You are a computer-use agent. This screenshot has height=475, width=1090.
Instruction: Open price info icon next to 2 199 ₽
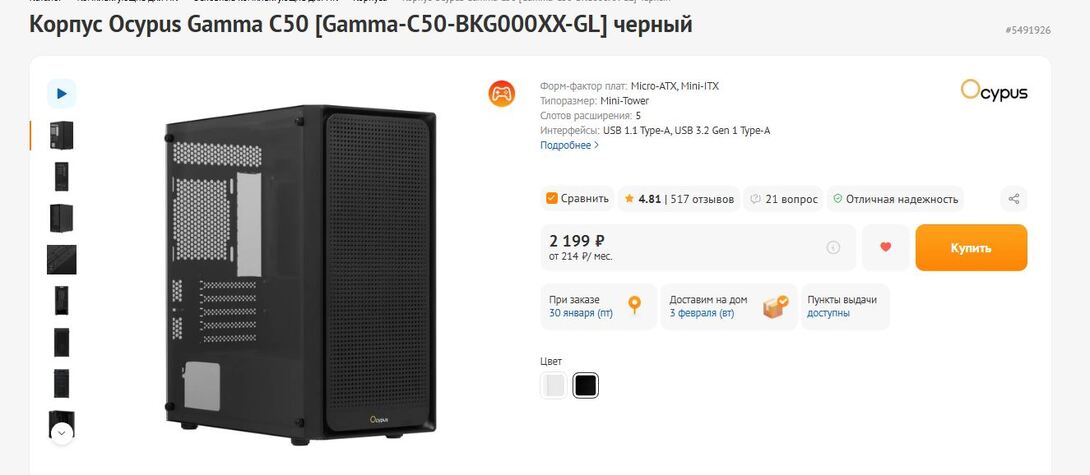pyautogui.click(x=833, y=247)
